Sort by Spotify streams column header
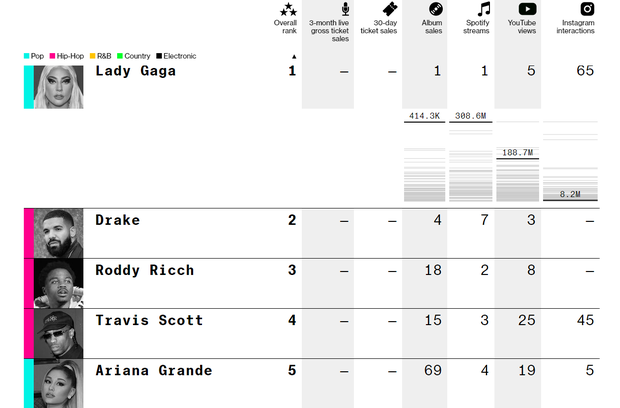The width and height of the screenshot is (620, 408). click(x=476, y=27)
